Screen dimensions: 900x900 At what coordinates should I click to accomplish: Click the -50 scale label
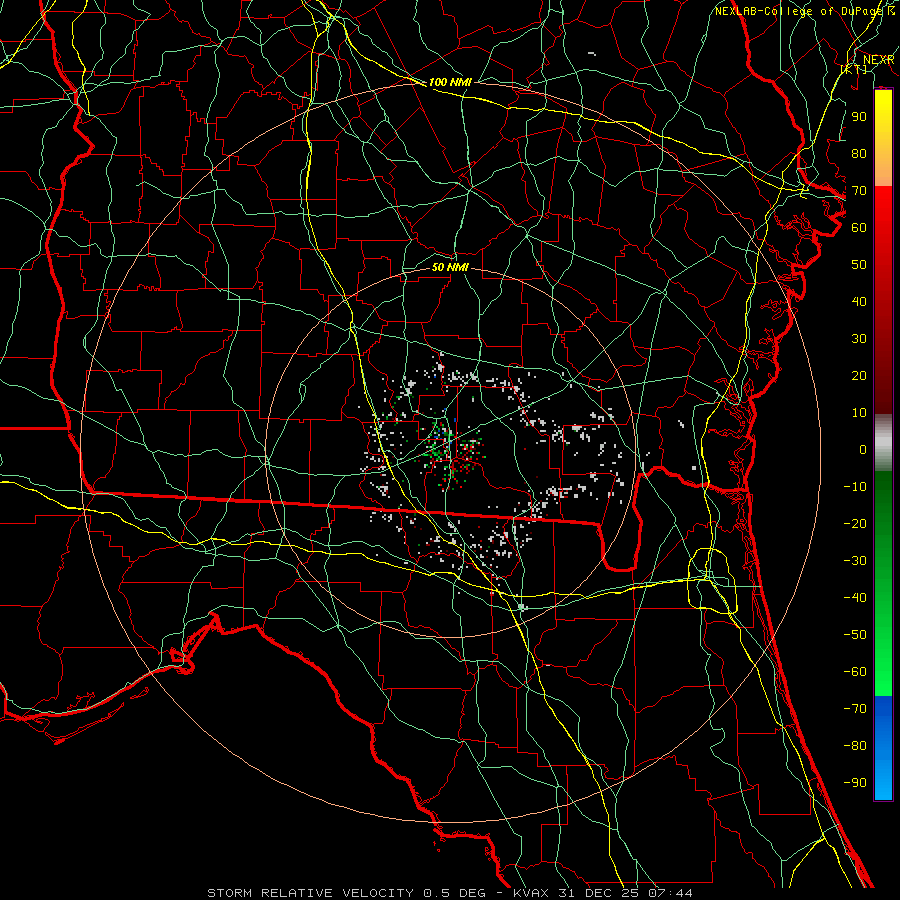coord(855,635)
